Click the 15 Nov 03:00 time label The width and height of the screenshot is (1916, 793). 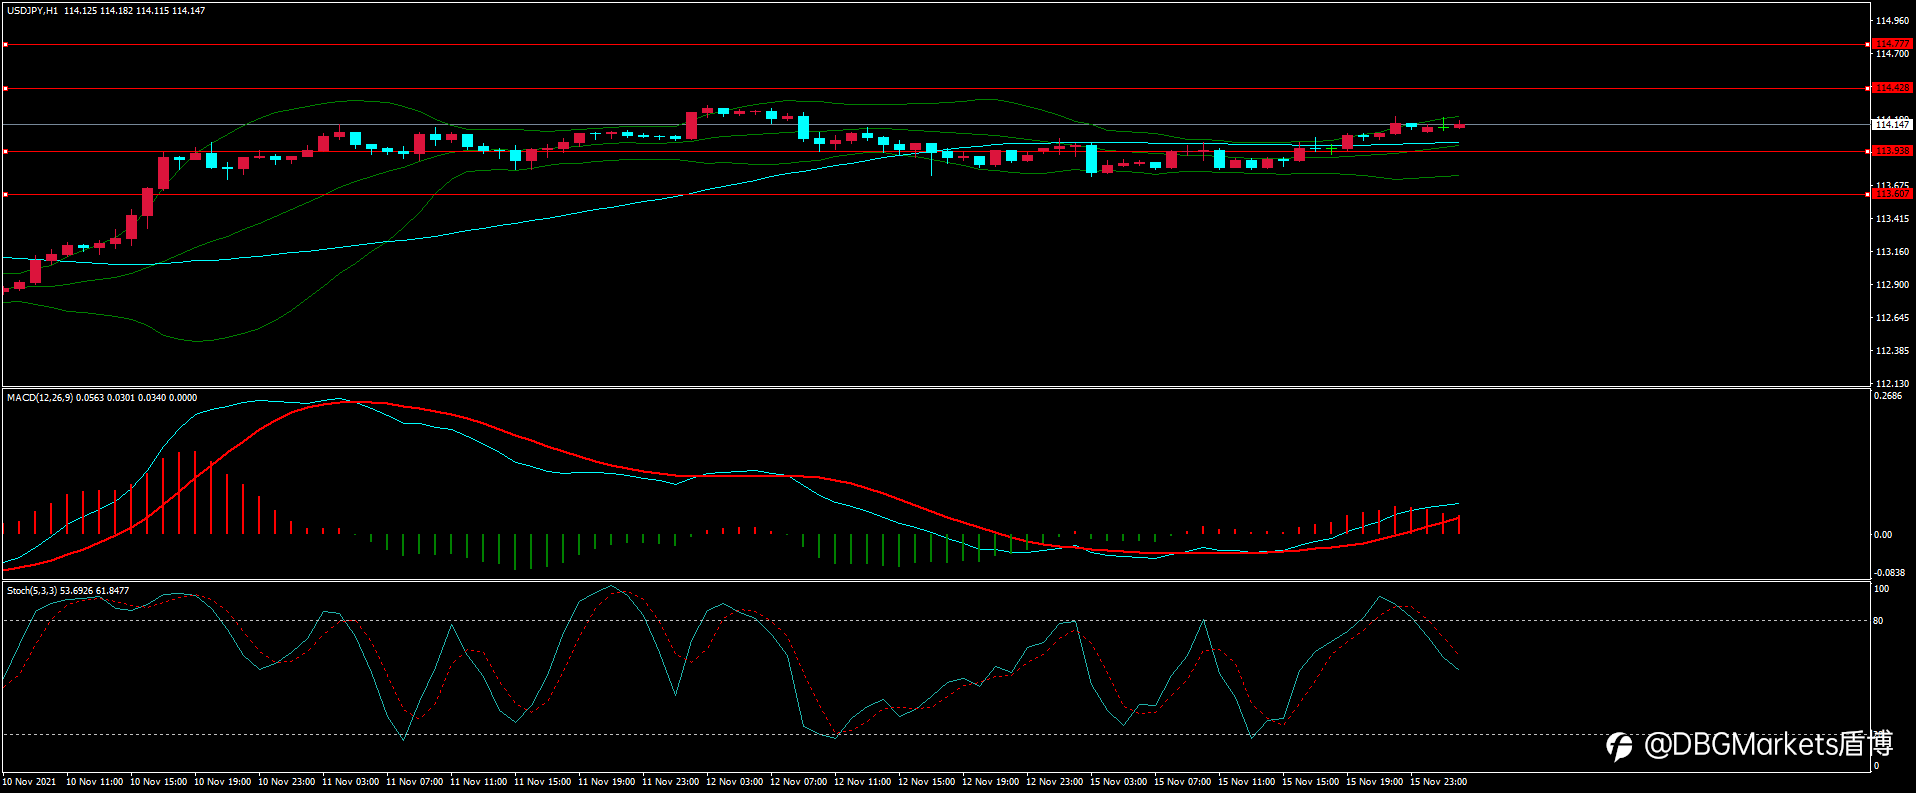click(x=1118, y=782)
